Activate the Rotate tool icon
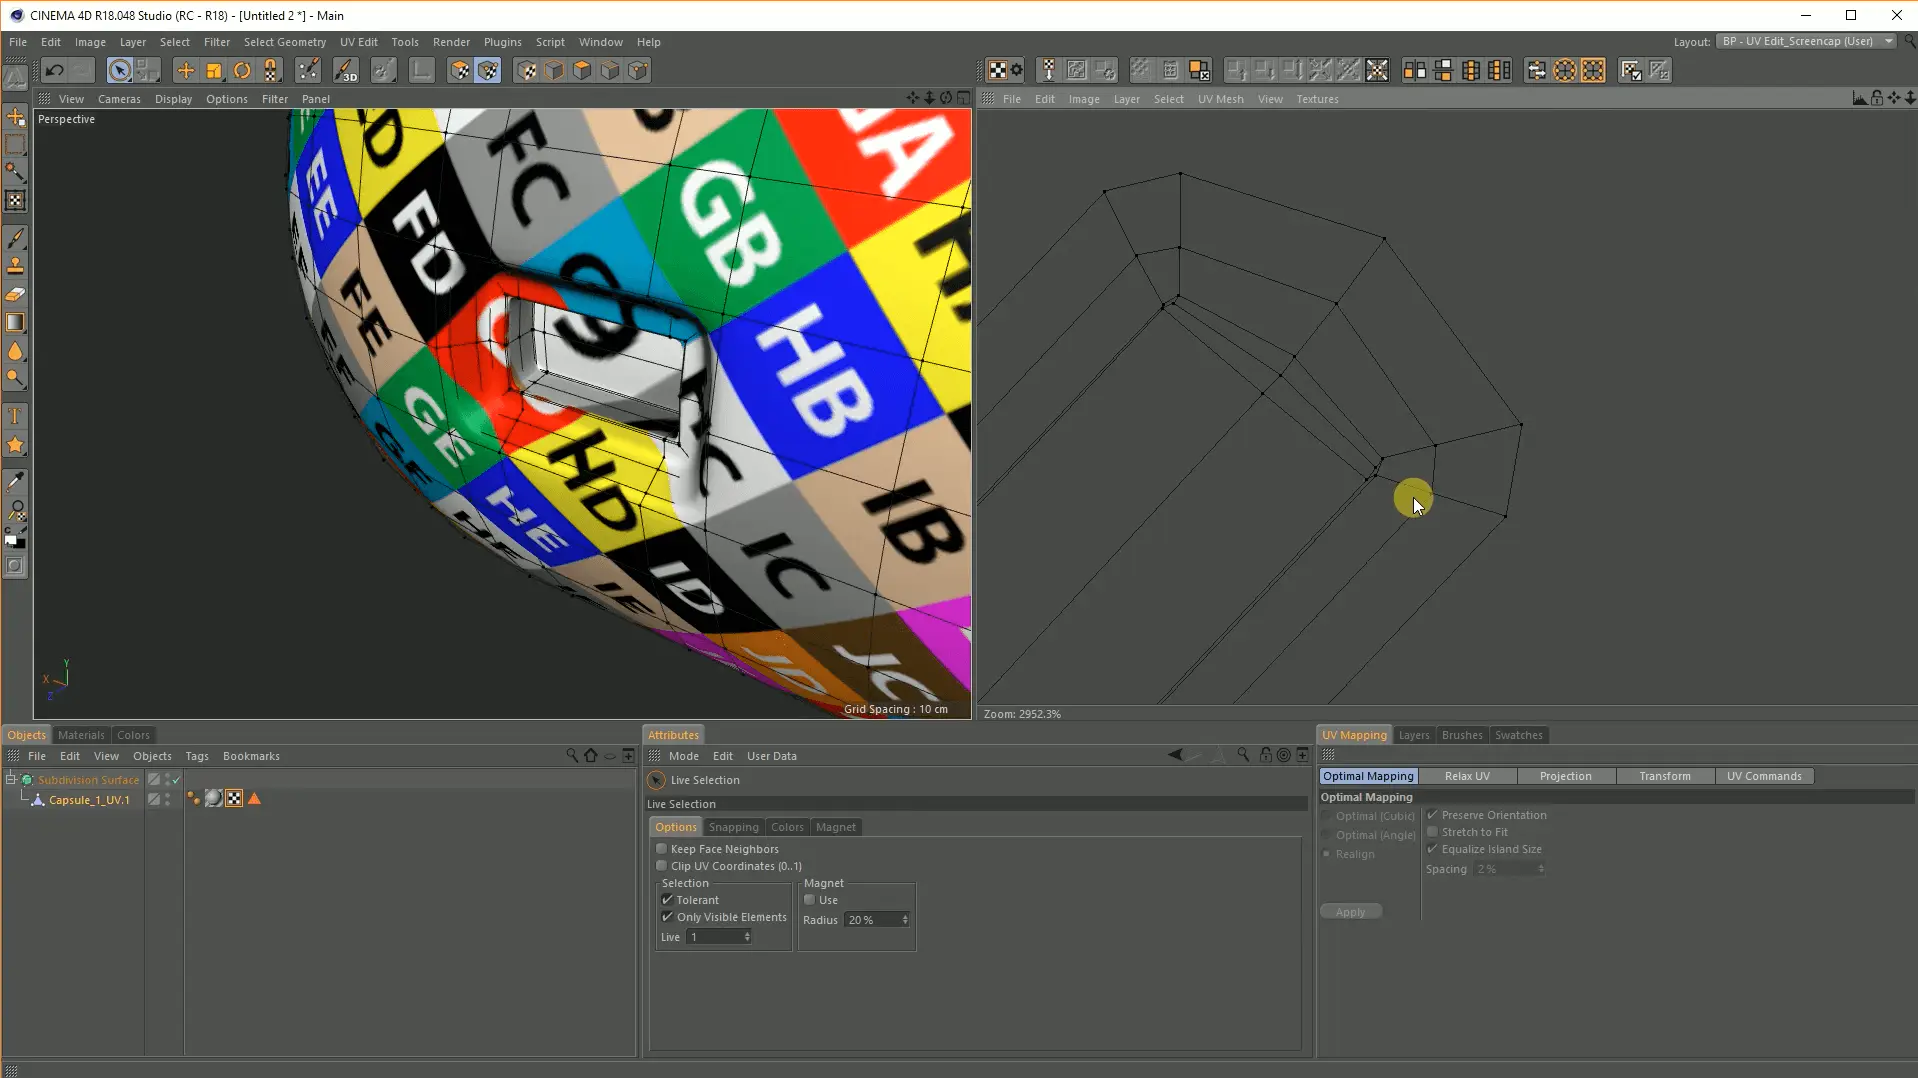 tap(241, 70)
